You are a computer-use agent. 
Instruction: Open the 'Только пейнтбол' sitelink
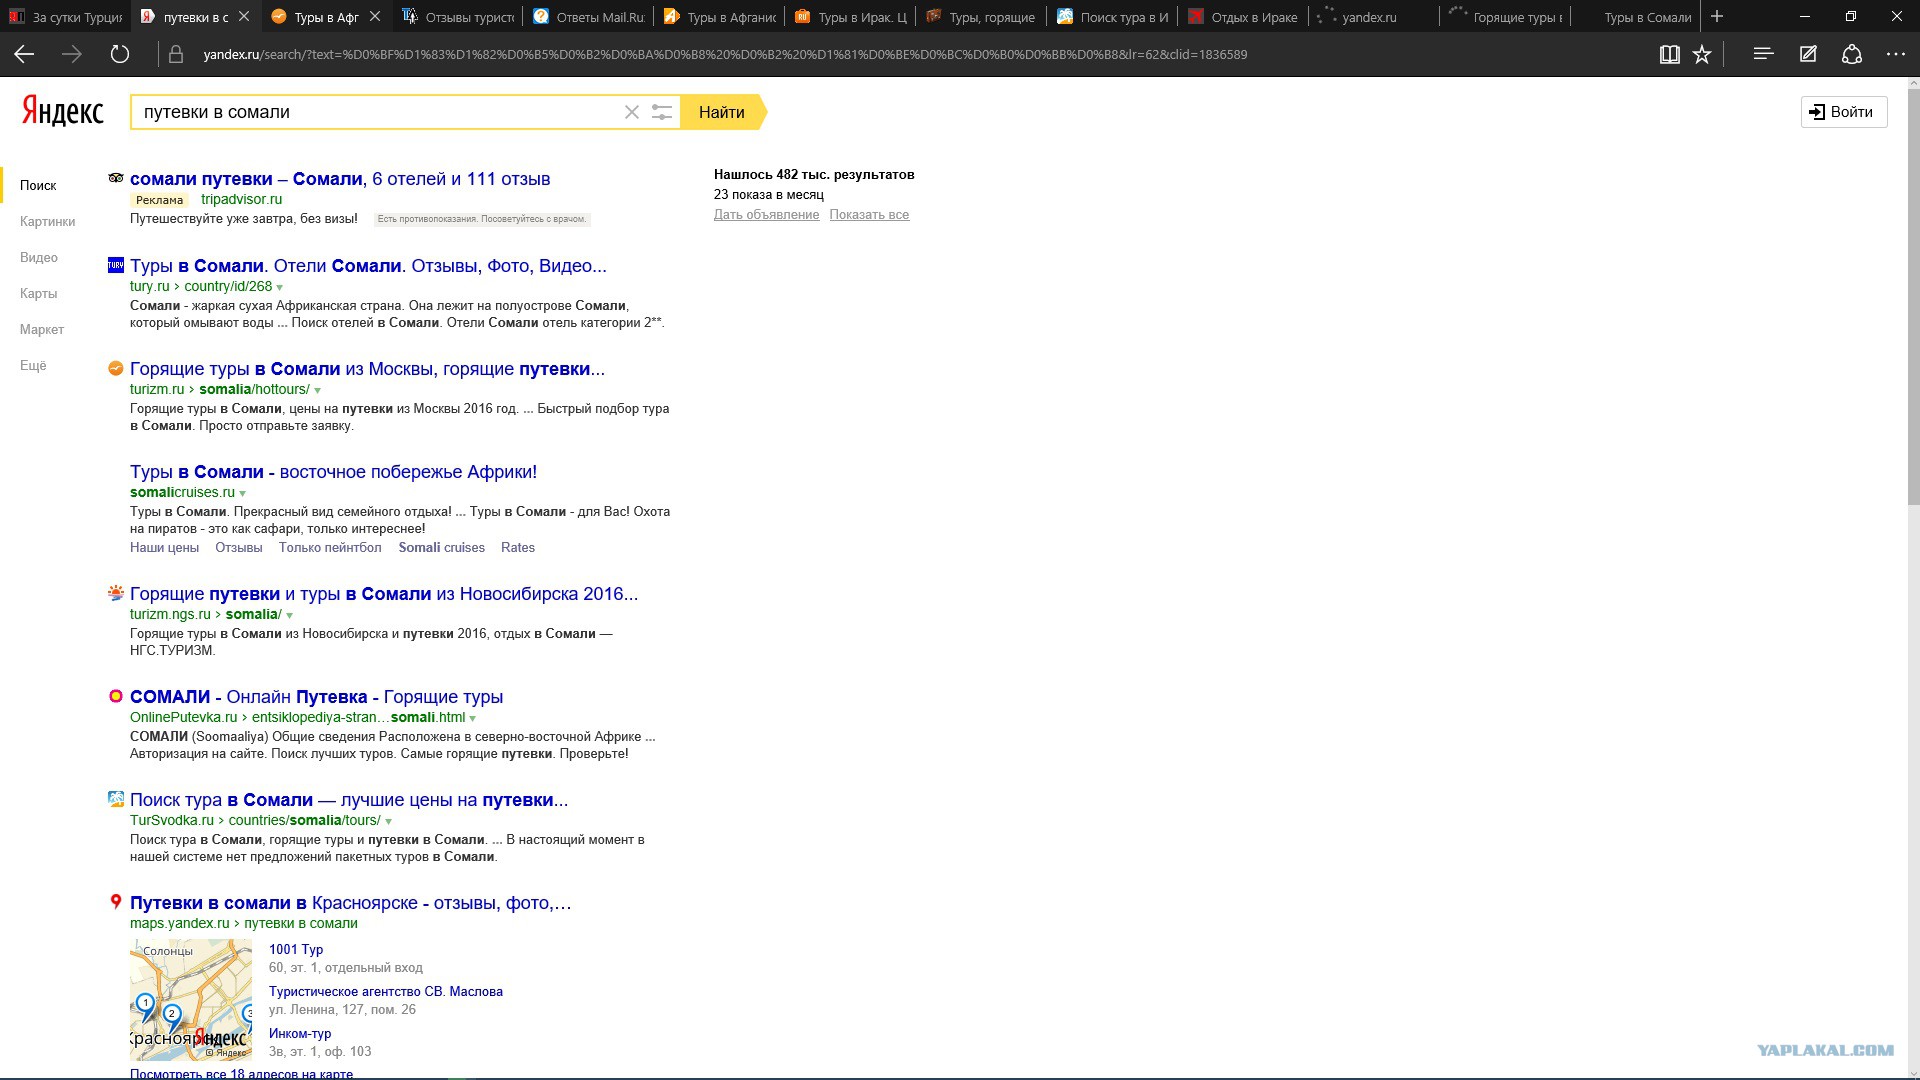(330, 548)
